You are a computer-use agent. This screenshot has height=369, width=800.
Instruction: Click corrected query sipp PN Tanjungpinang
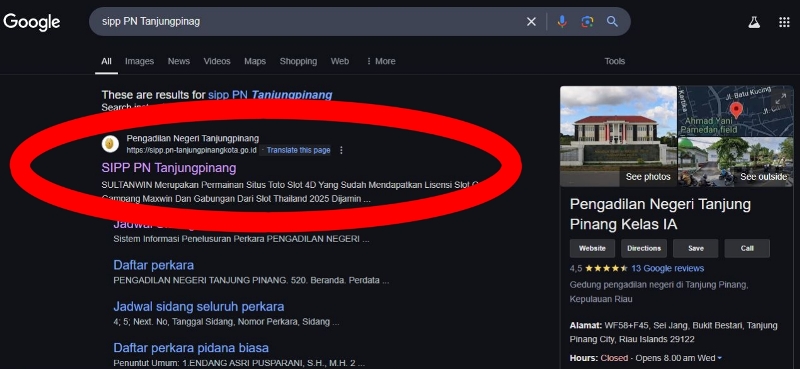click(270, 94)
